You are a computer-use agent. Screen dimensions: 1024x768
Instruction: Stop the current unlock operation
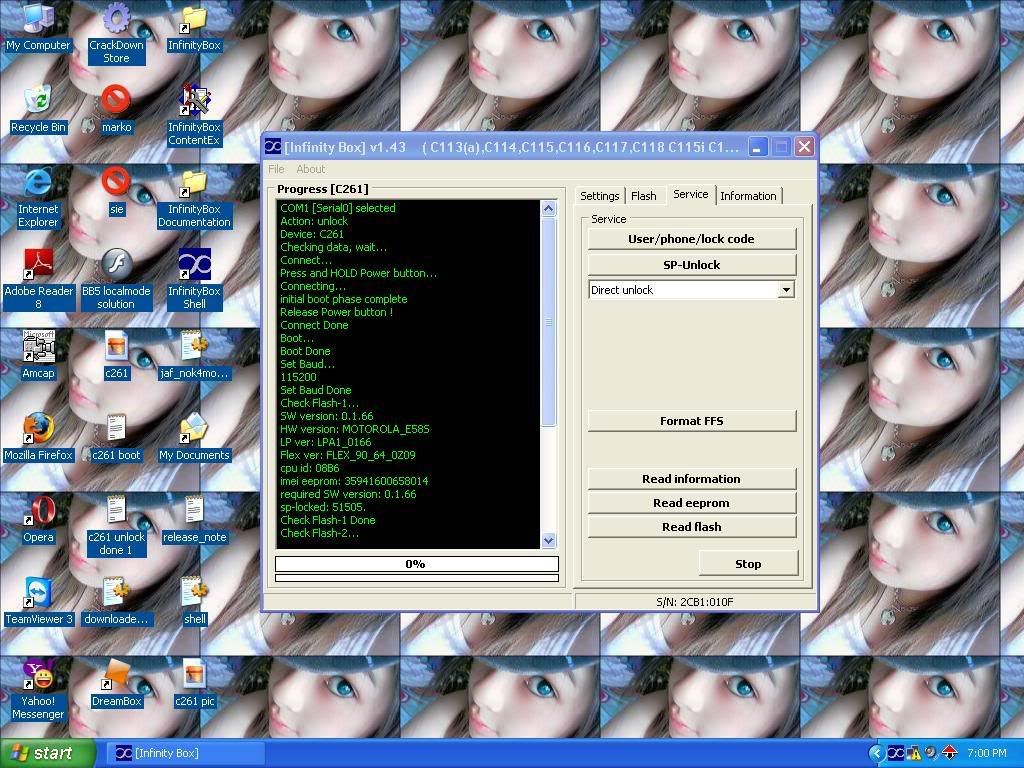click(x=748, y=564)
